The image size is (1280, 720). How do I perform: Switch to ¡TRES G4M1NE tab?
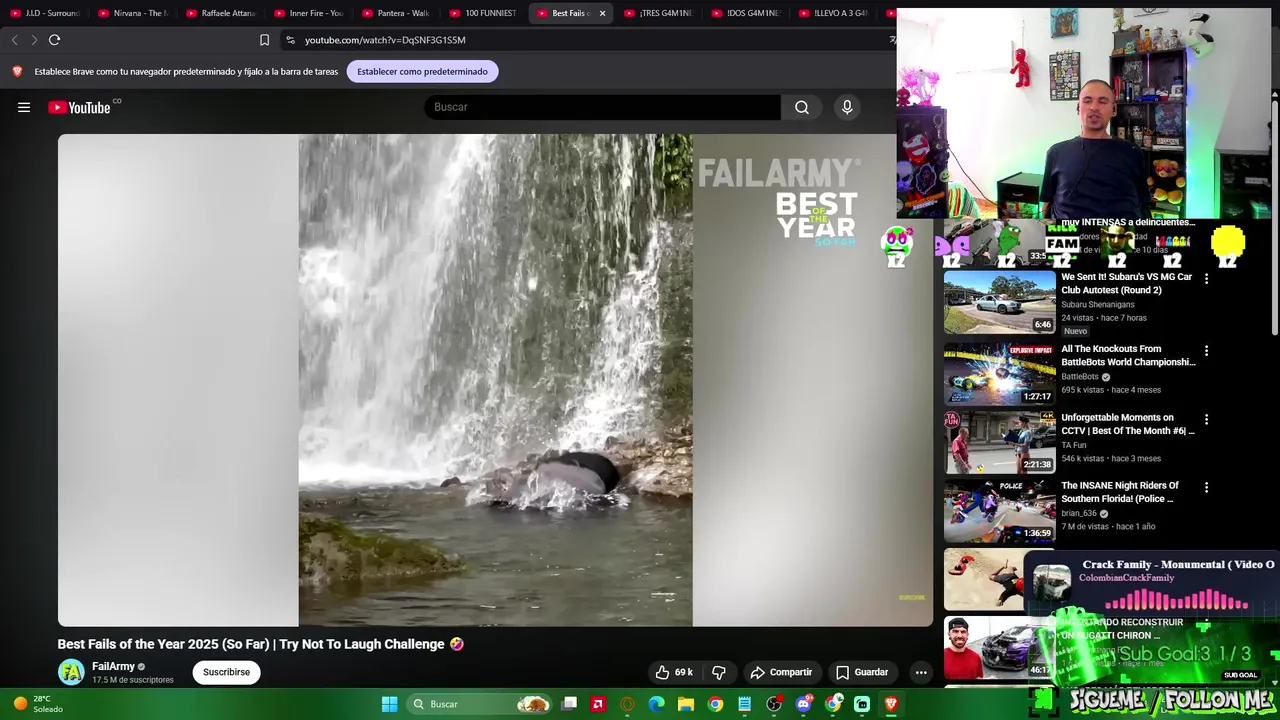point(659,13)
